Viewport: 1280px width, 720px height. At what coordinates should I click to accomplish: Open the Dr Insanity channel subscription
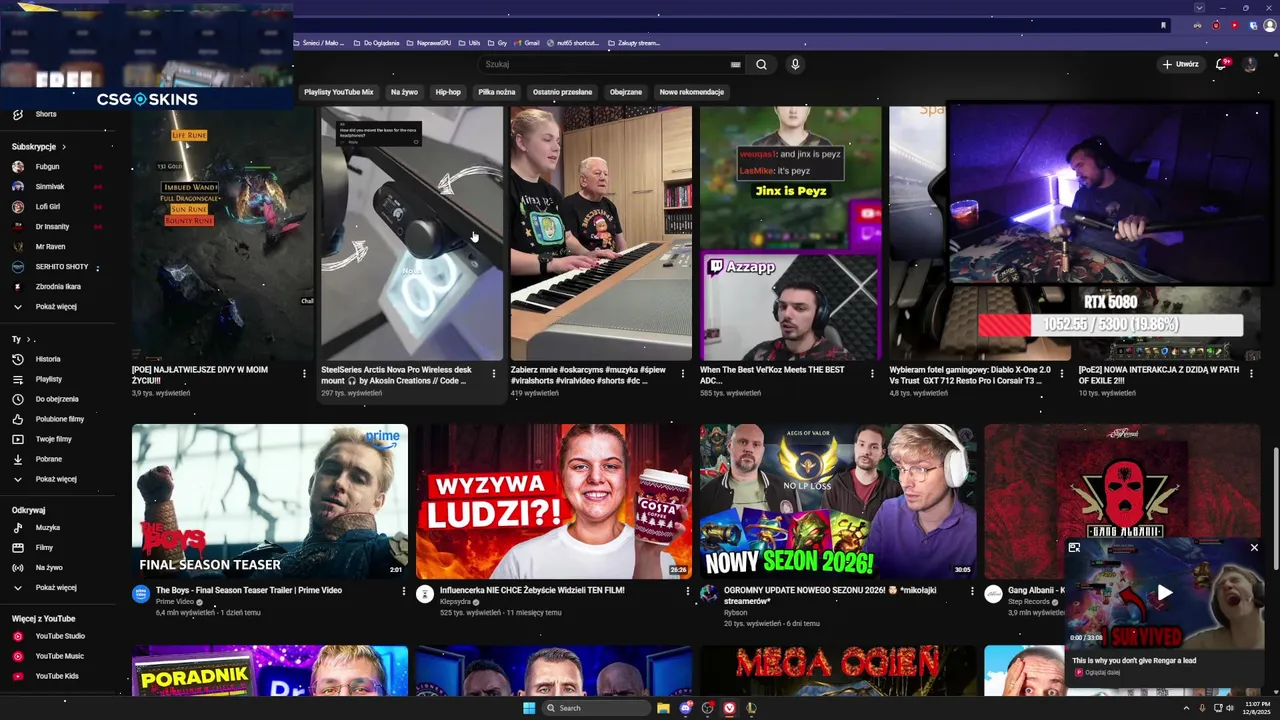click(x=52, y=226)
